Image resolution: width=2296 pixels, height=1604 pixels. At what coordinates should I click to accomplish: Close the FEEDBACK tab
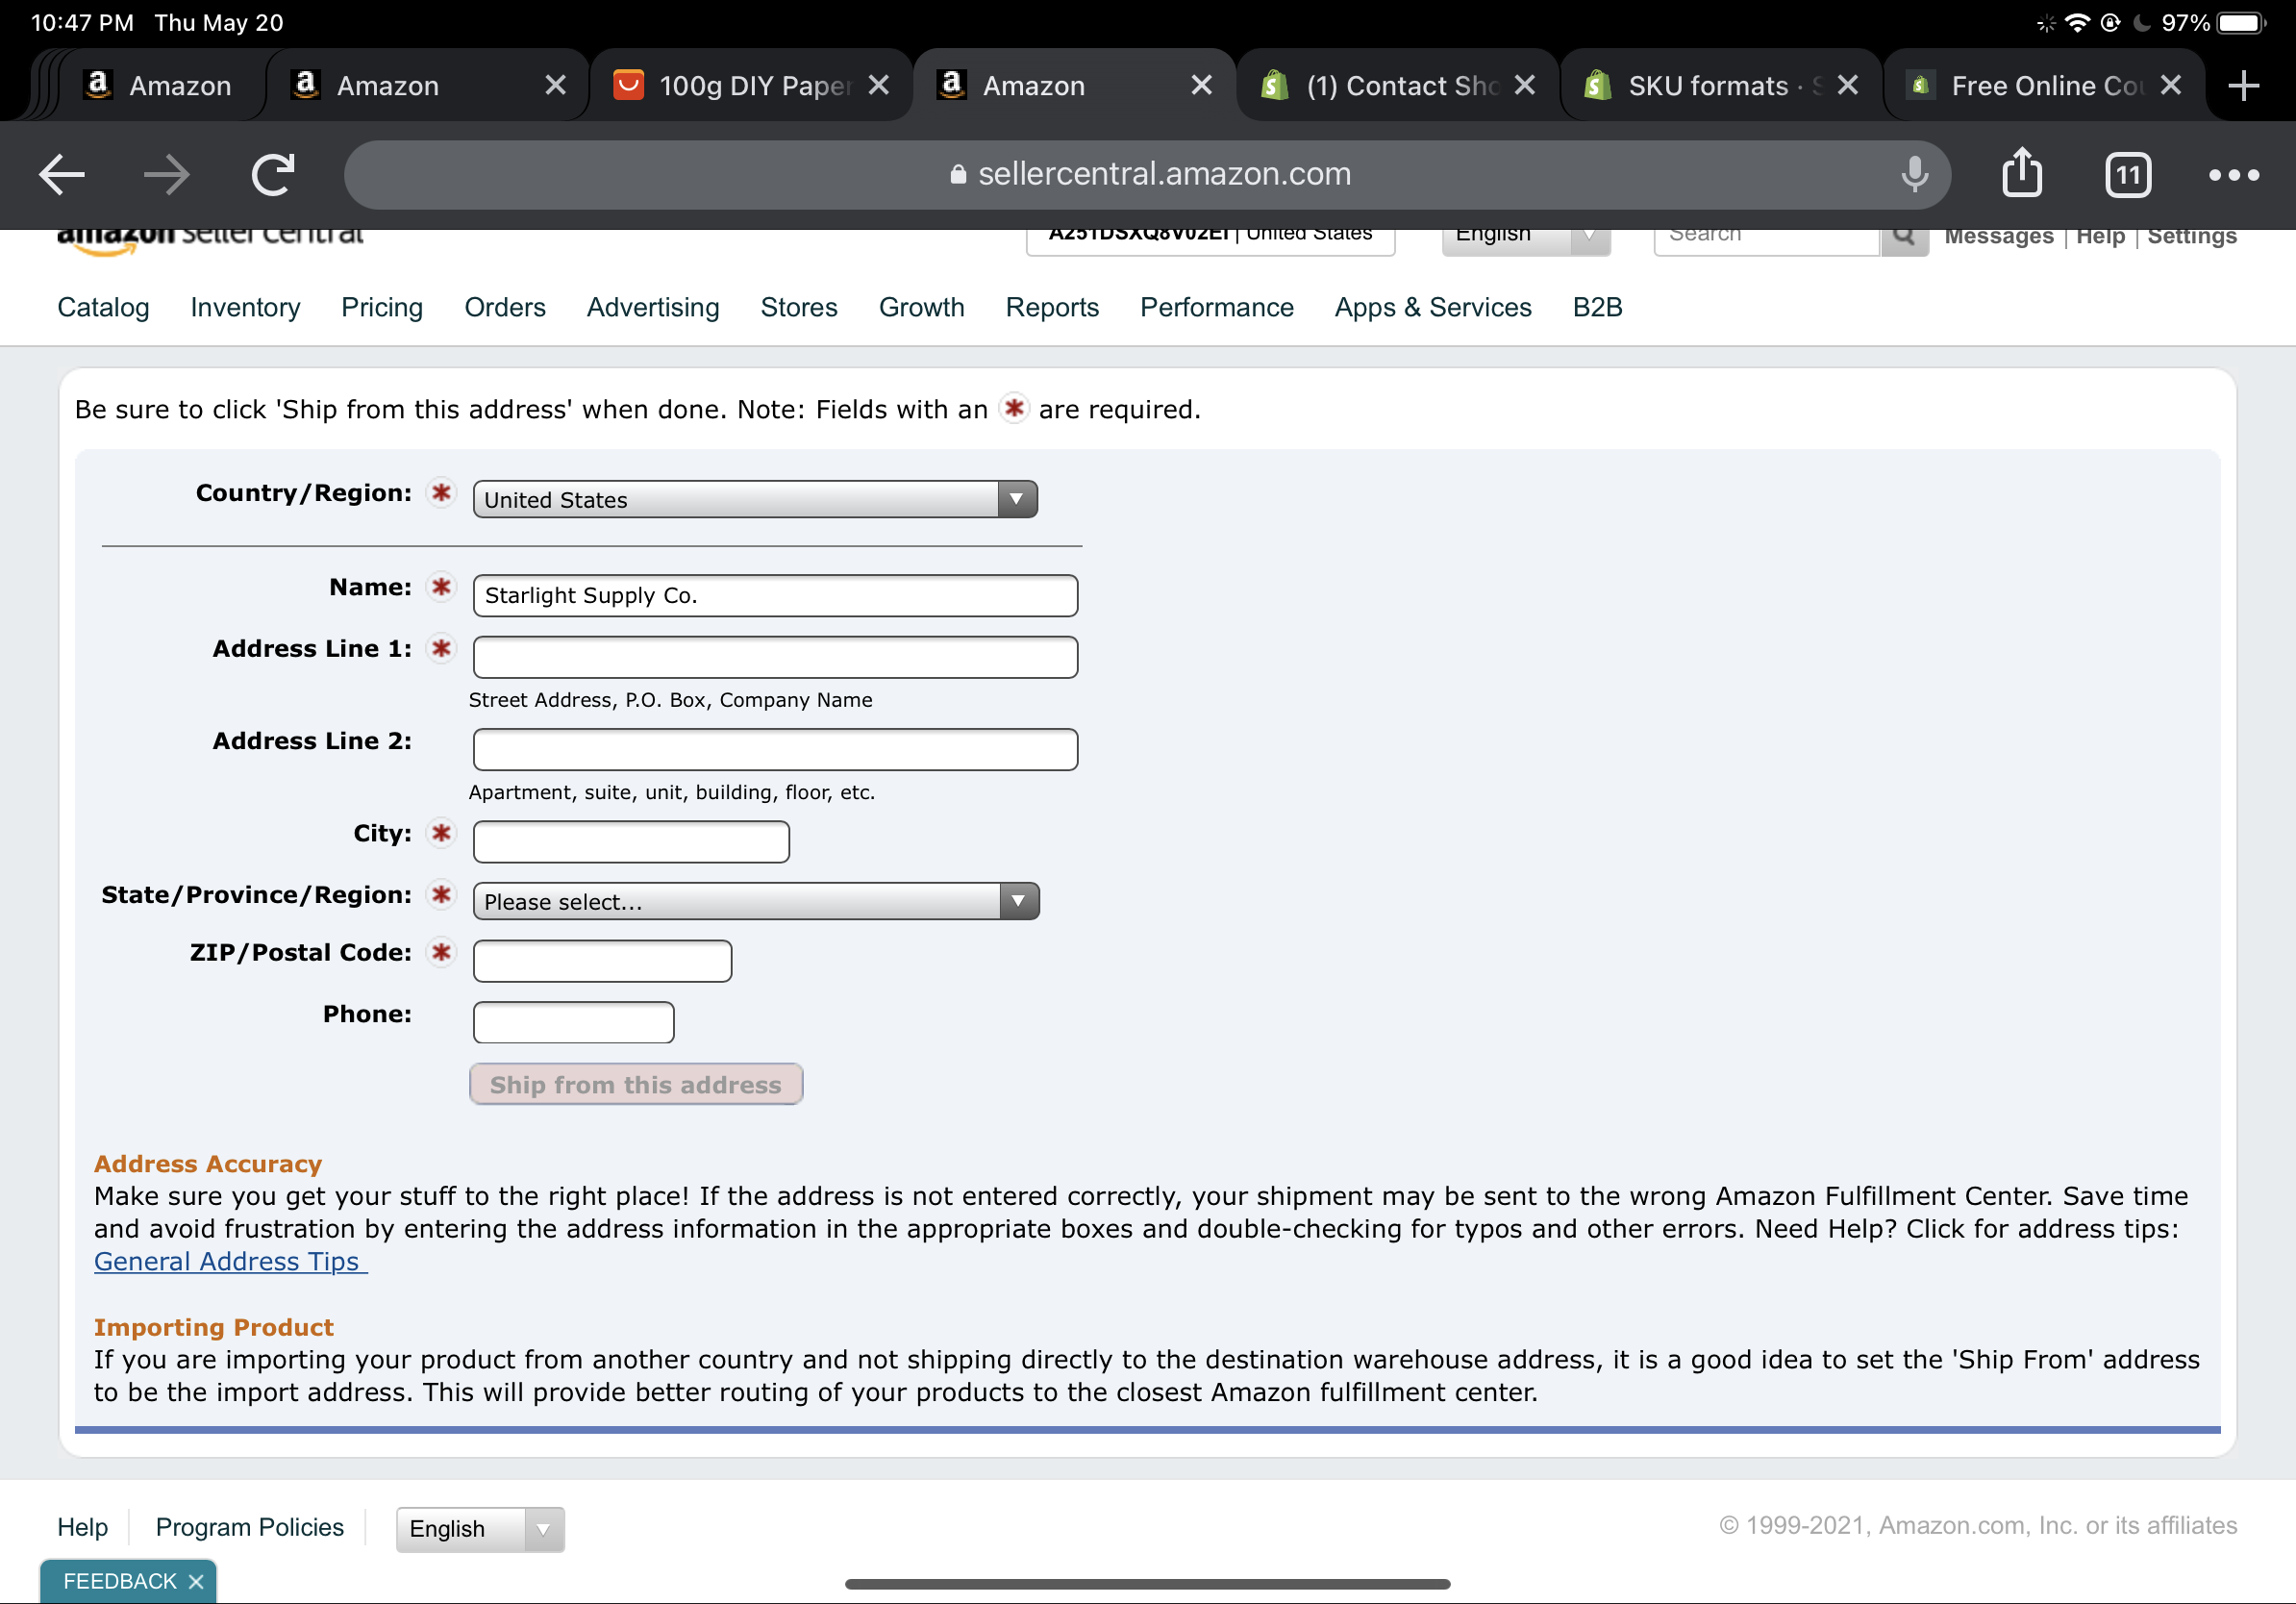click(x=196, y=1581)
